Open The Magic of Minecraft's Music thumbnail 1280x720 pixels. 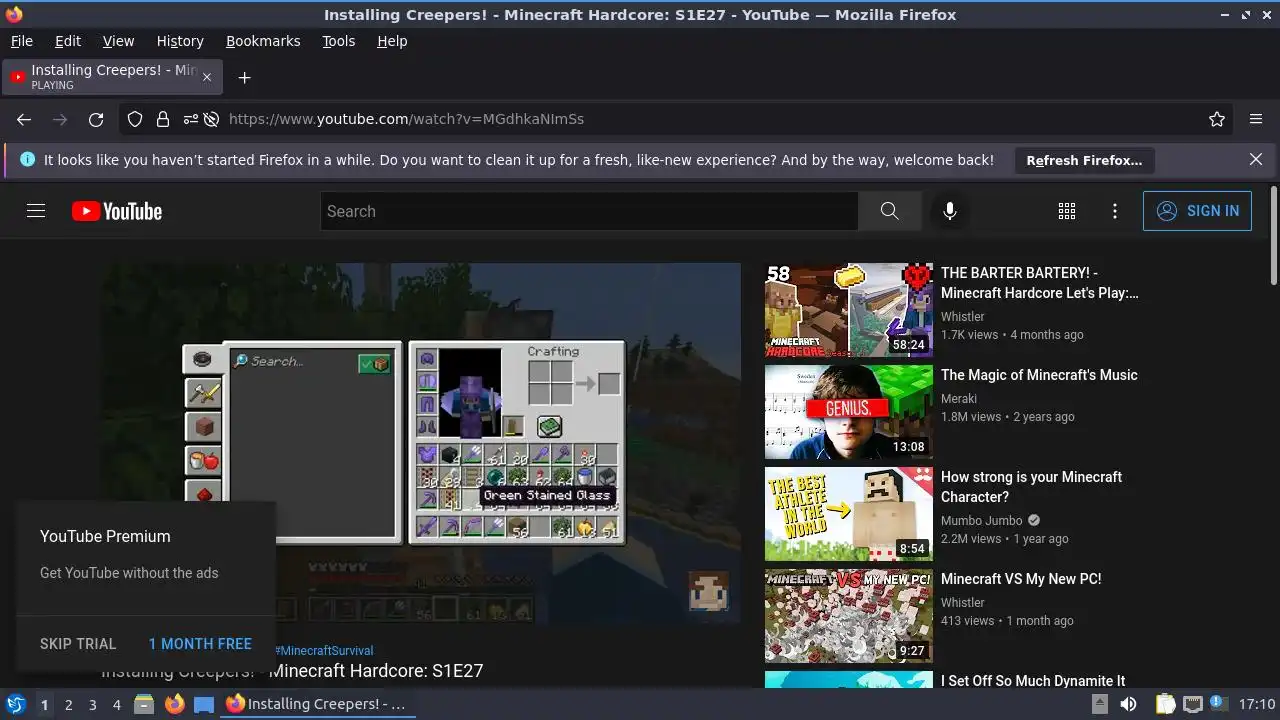click(x=849, y=412)
